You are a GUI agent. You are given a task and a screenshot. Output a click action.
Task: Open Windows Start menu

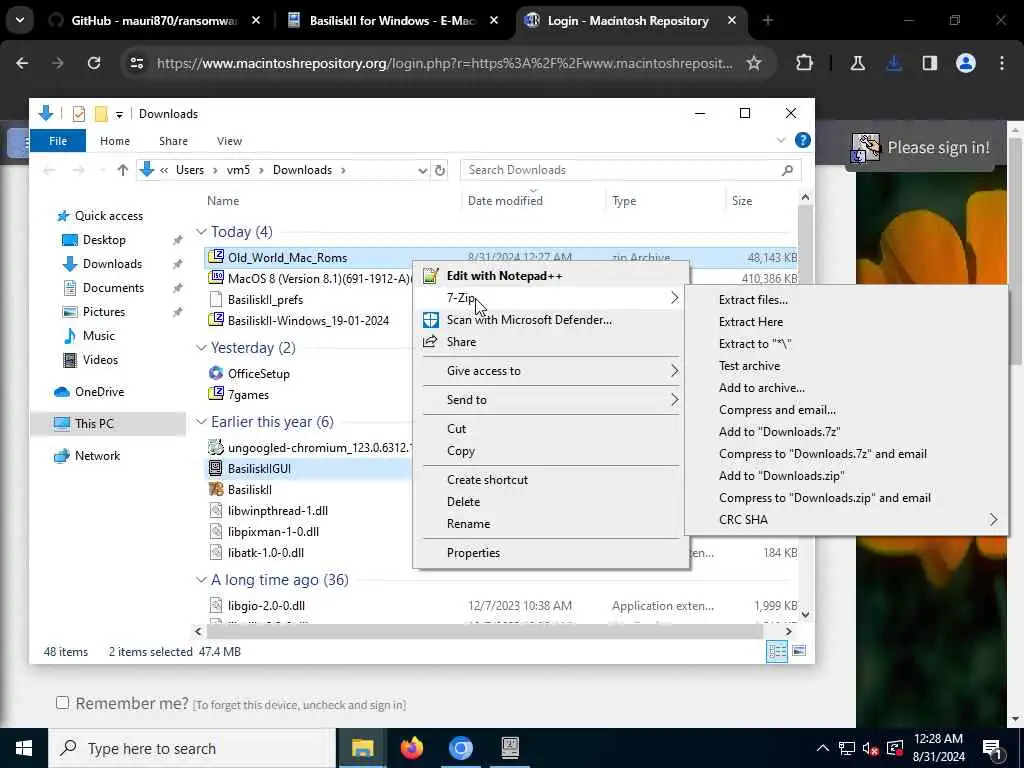pos(24,748)
